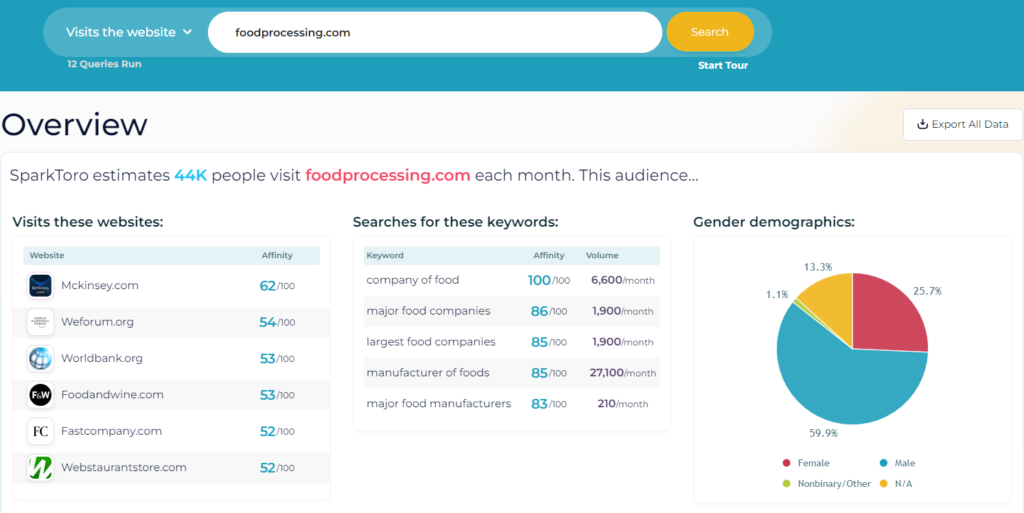Click the Webstaurantstore.com green logo icon
1024x513 pixels.
pos(40,468)
